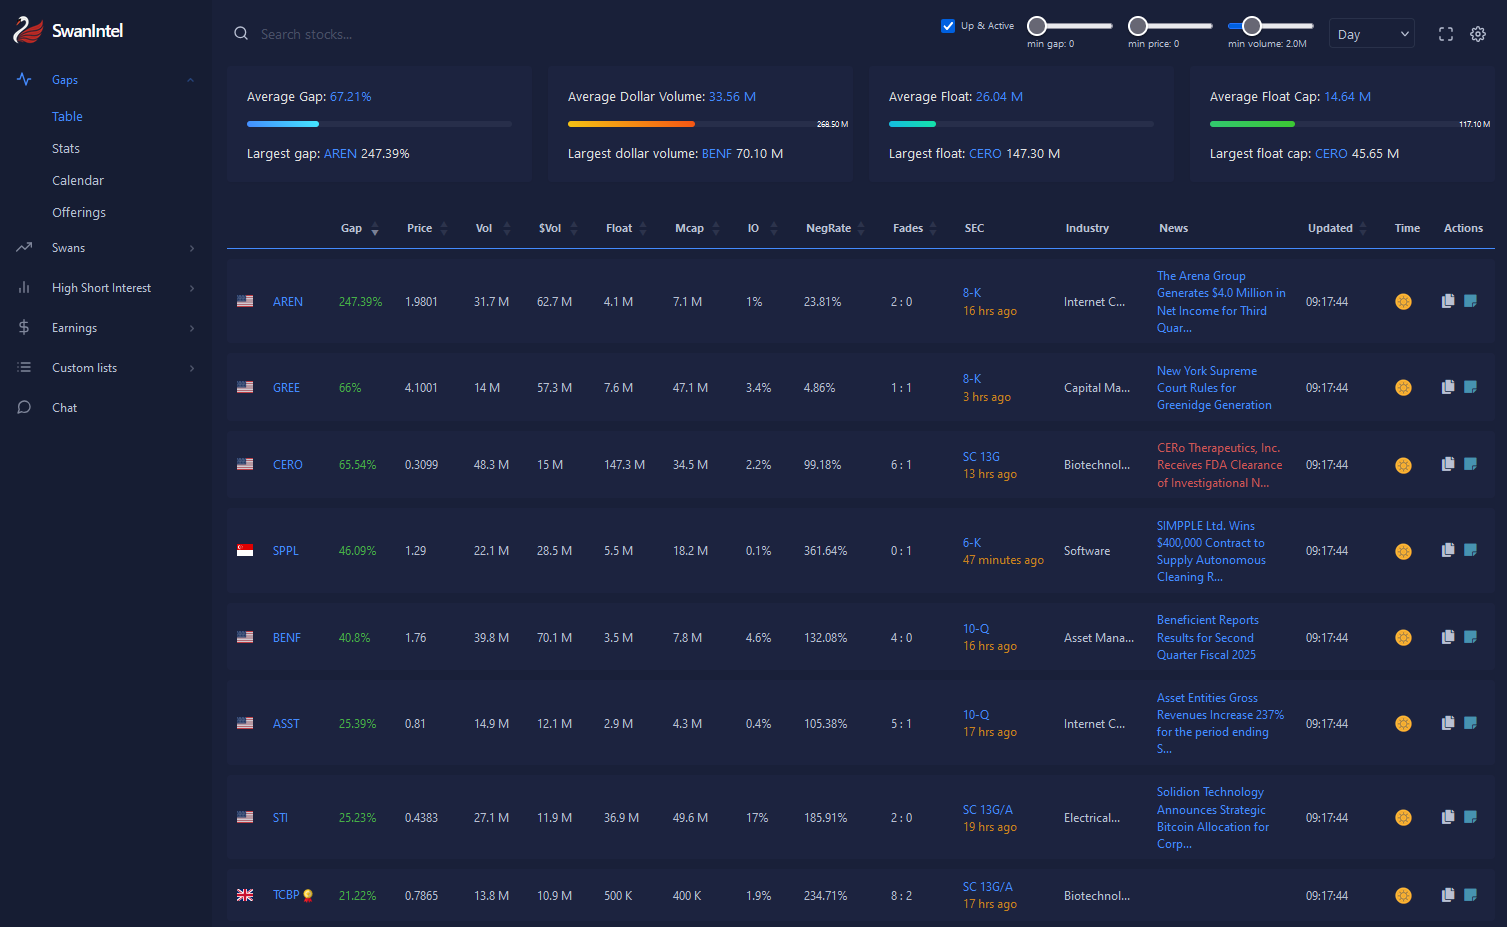Click the copy icon in BENF row
1507x927 pixels.
pyautogui.click(x=1447, y=637)
